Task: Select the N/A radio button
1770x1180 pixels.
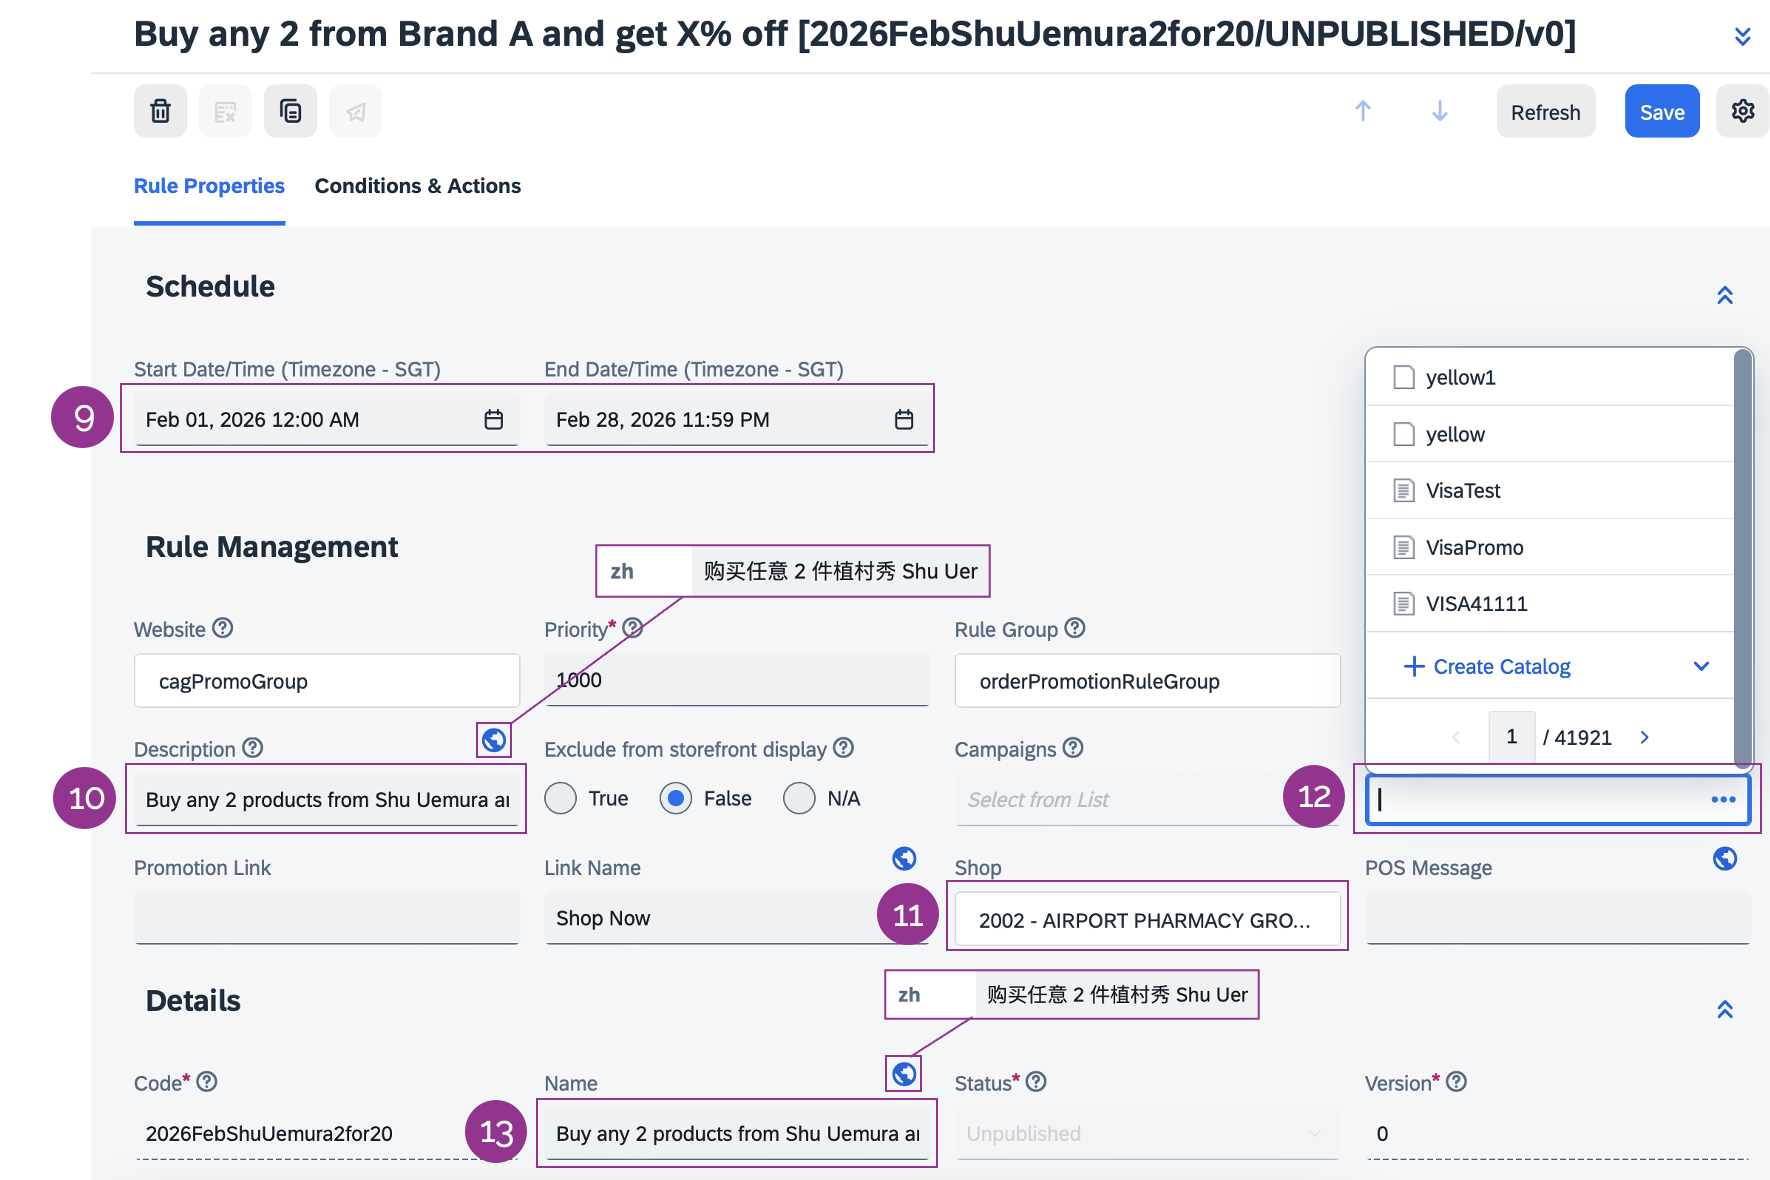Action: pos(799,799)
